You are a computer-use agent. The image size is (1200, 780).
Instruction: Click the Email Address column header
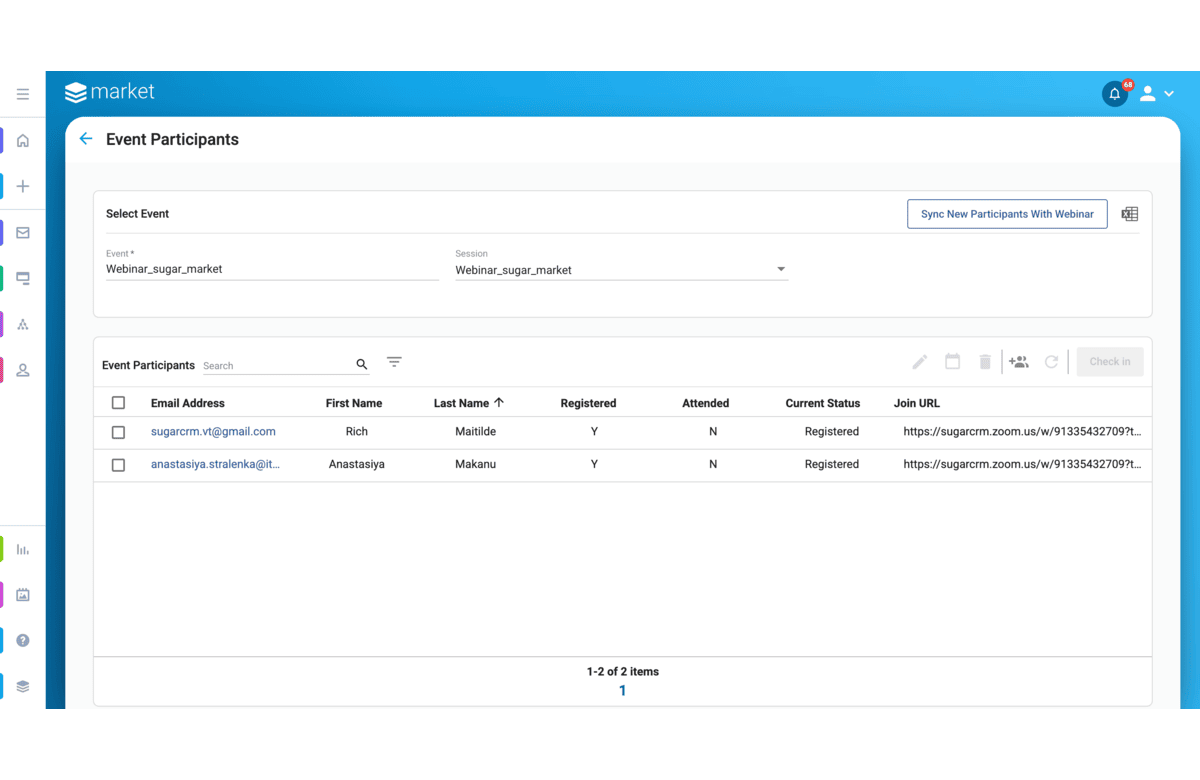188,403
